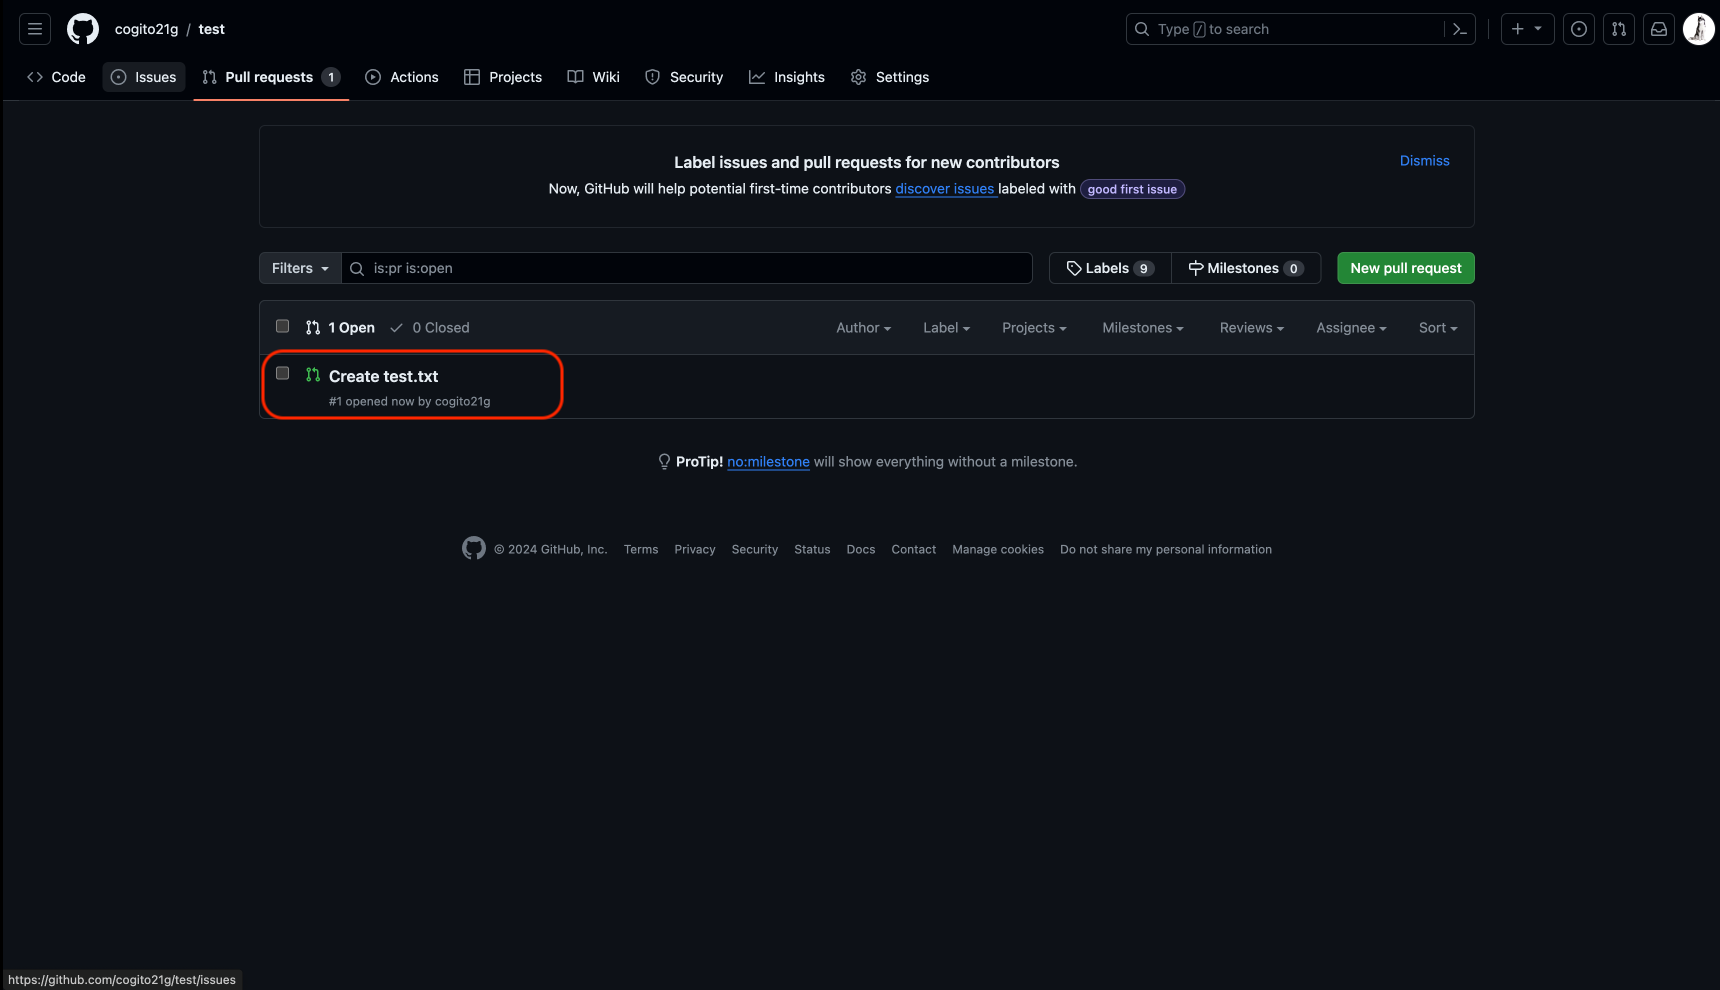Open the Projects tab
The width and height of the screenshot is (1720, 990).
pyautogui.click(x=503, y=77)
